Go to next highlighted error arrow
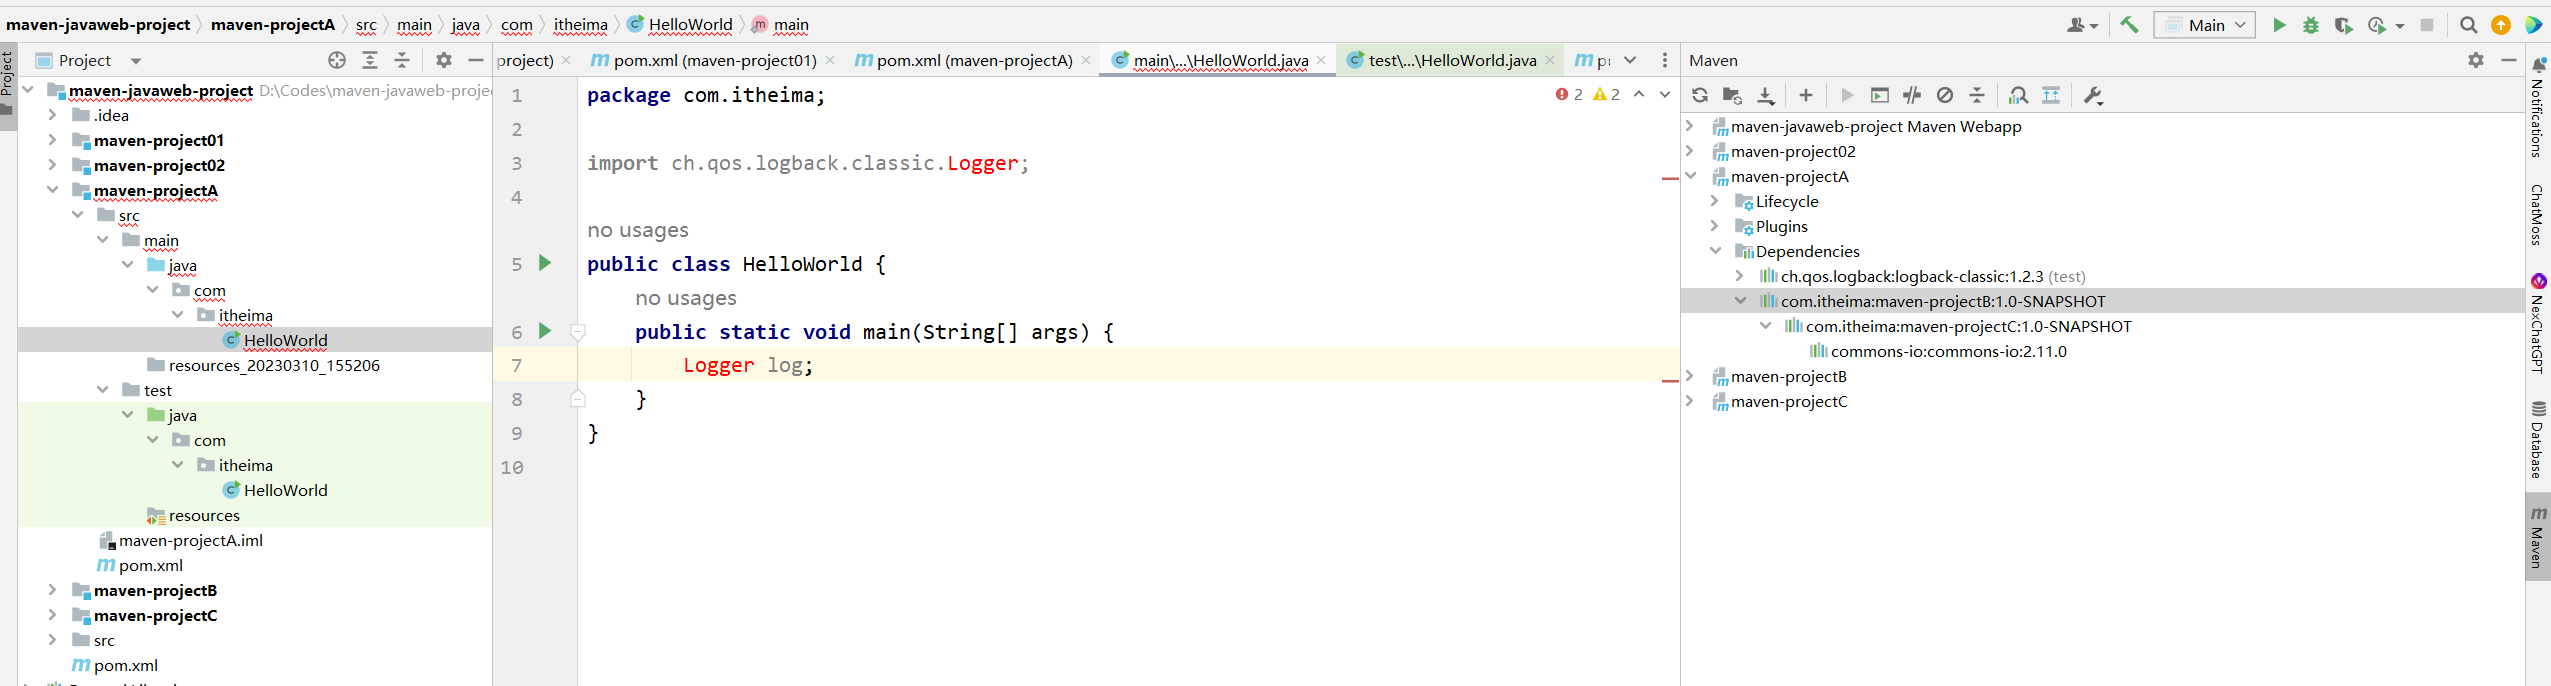The width and height of the screenshot is (2551, 686). click(1665, 94)
